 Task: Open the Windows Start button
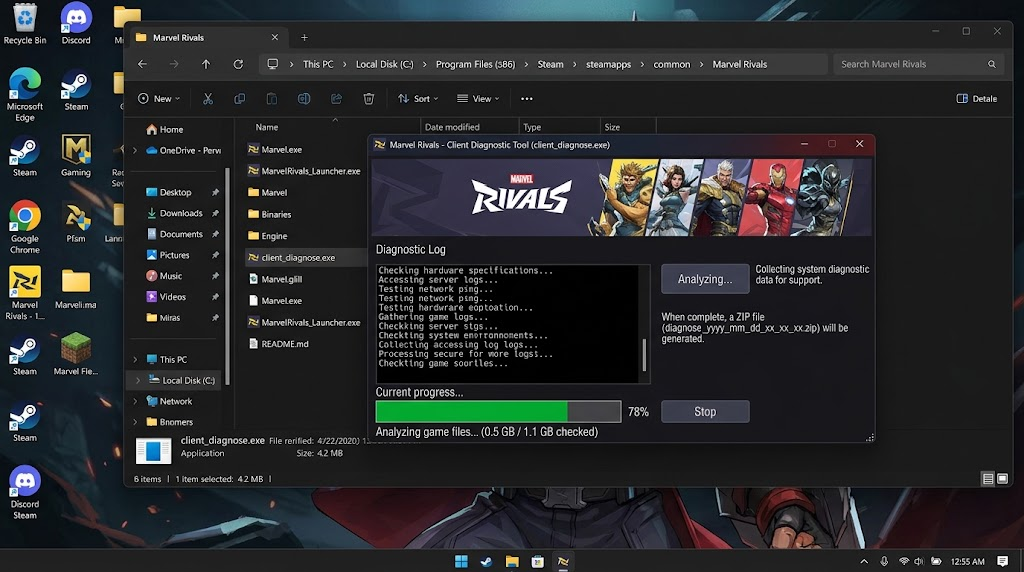click(x=461, y=561)
